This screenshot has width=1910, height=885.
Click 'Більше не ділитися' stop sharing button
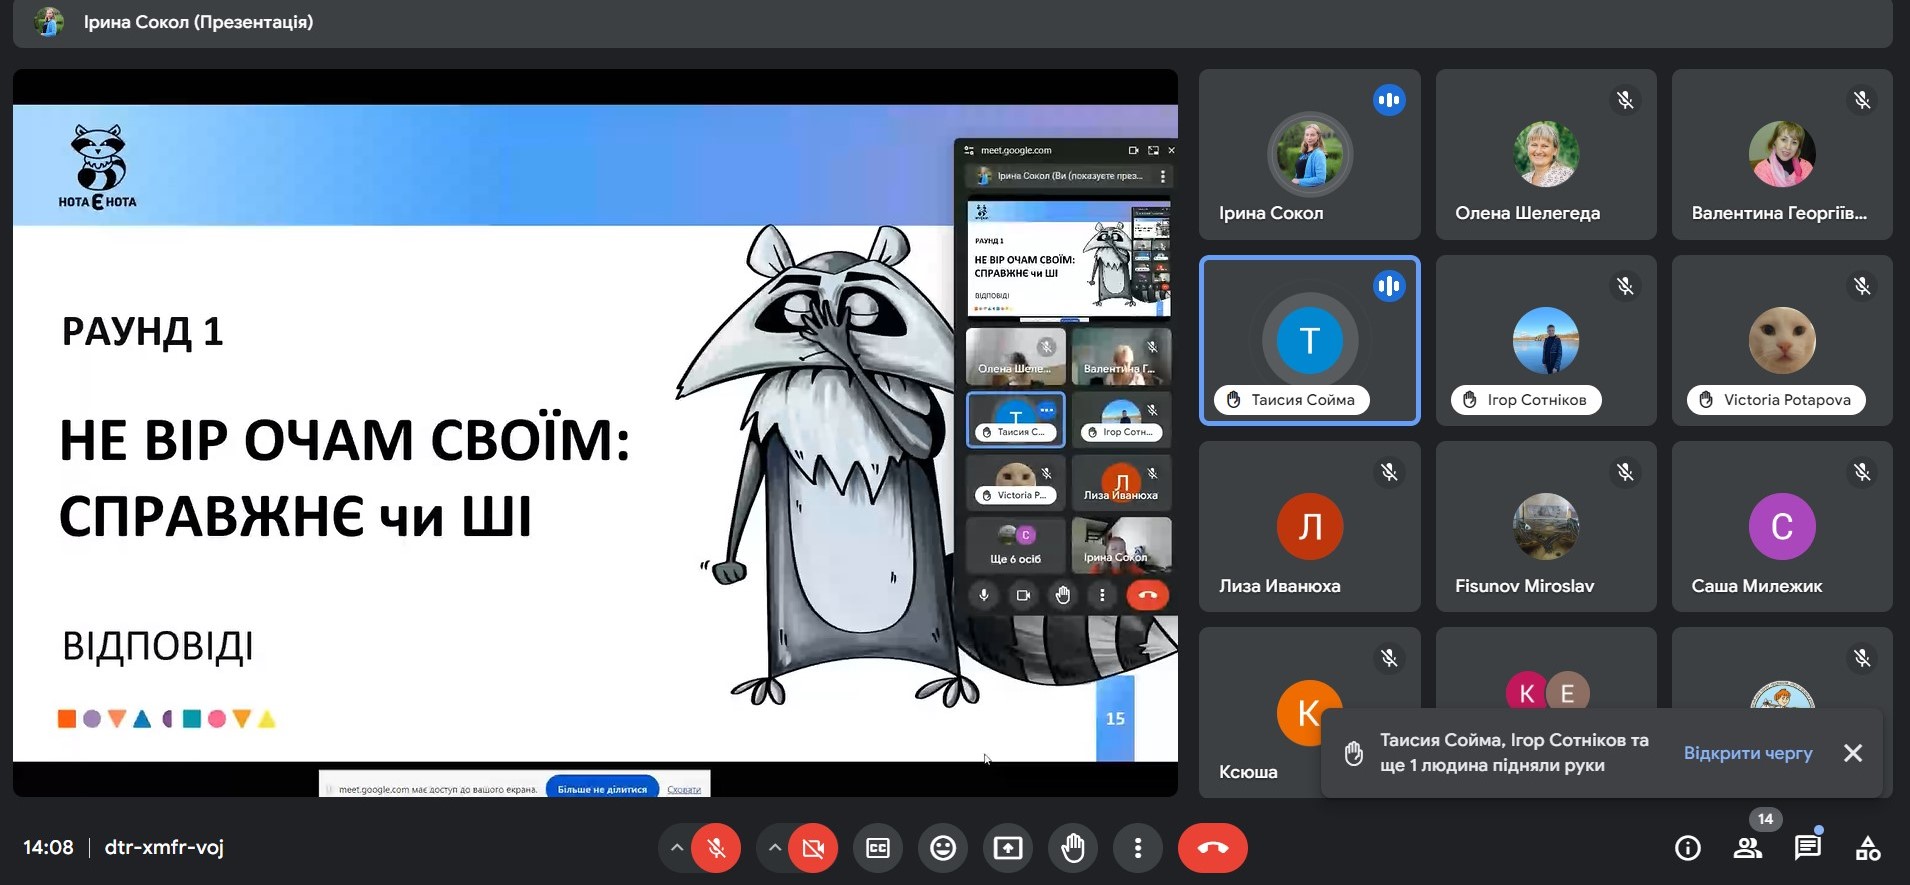coord(602,789)
